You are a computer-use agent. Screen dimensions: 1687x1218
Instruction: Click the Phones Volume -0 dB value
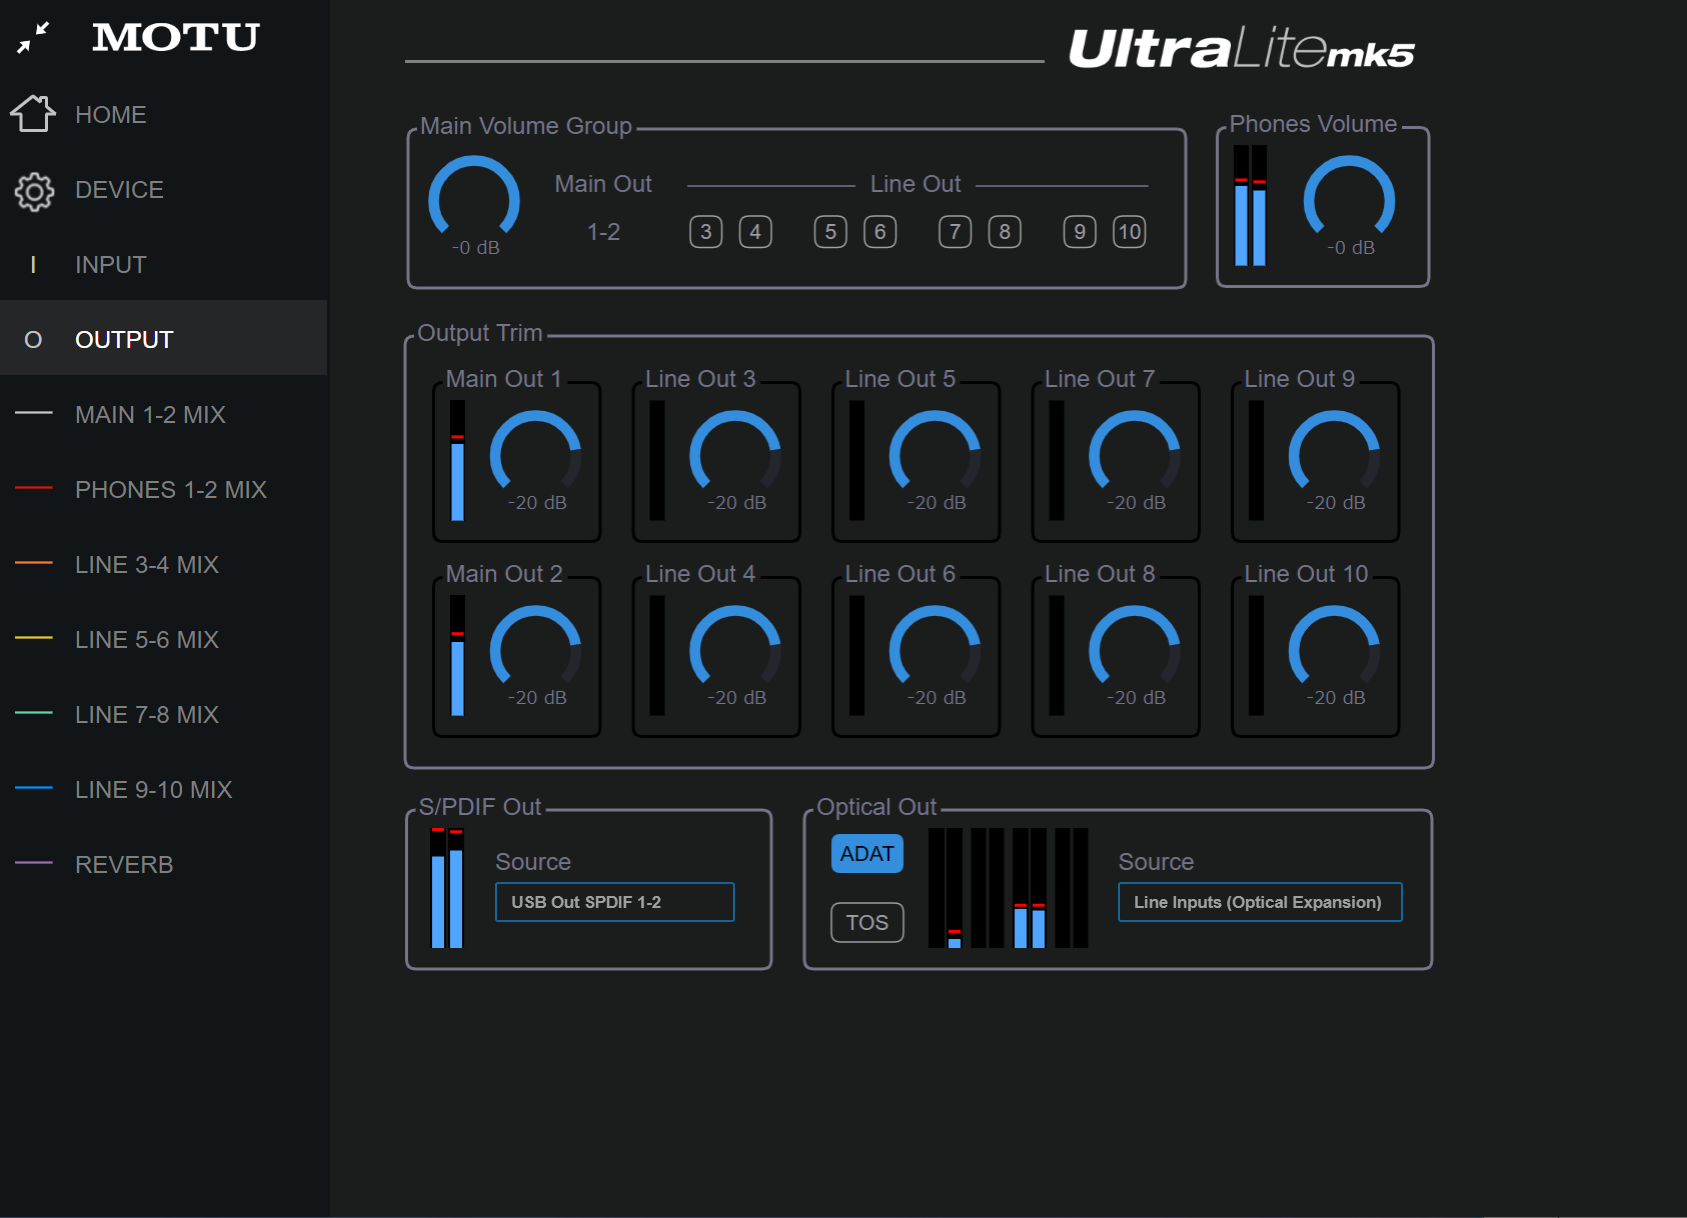click(x=1351, y=248)
